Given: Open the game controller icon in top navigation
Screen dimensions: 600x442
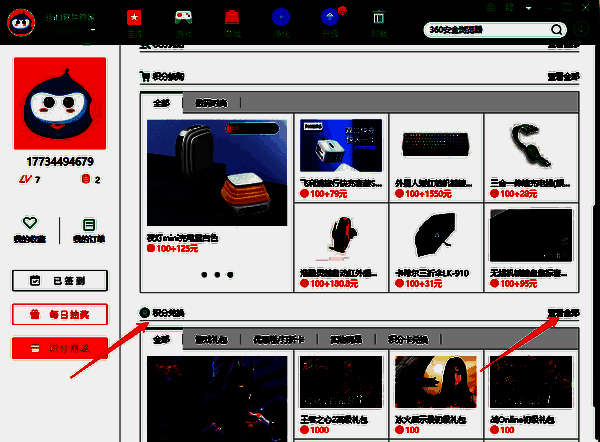Looking at the screenshot, I should point(184,18).
